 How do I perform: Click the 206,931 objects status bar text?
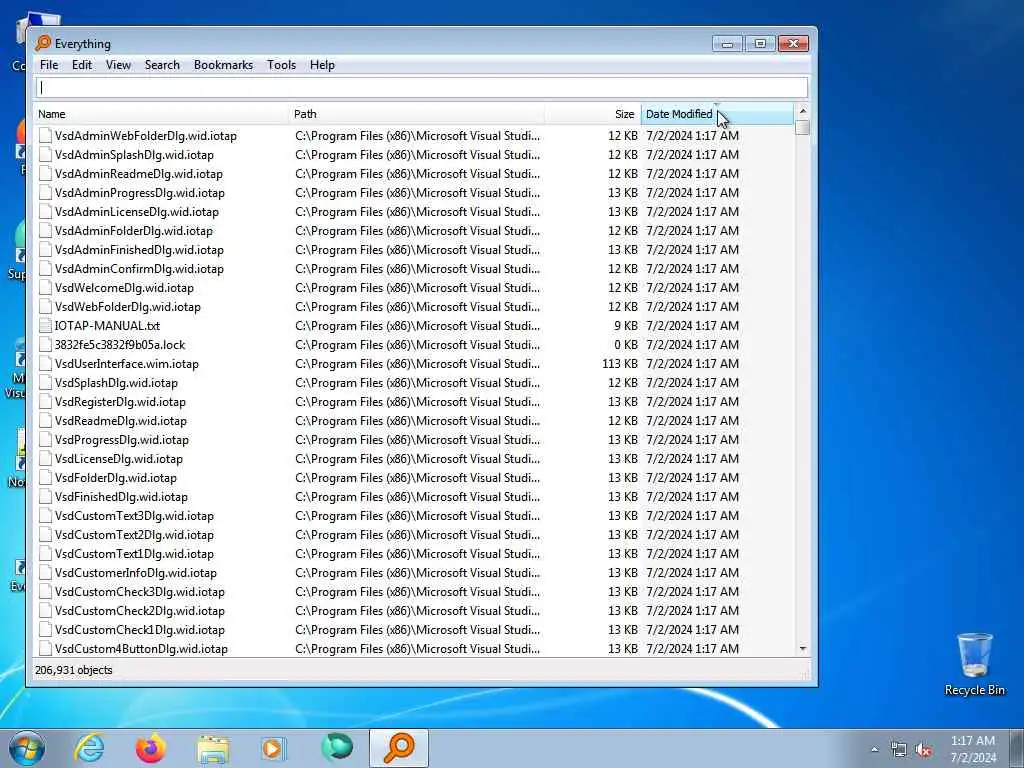pos(73,670)
